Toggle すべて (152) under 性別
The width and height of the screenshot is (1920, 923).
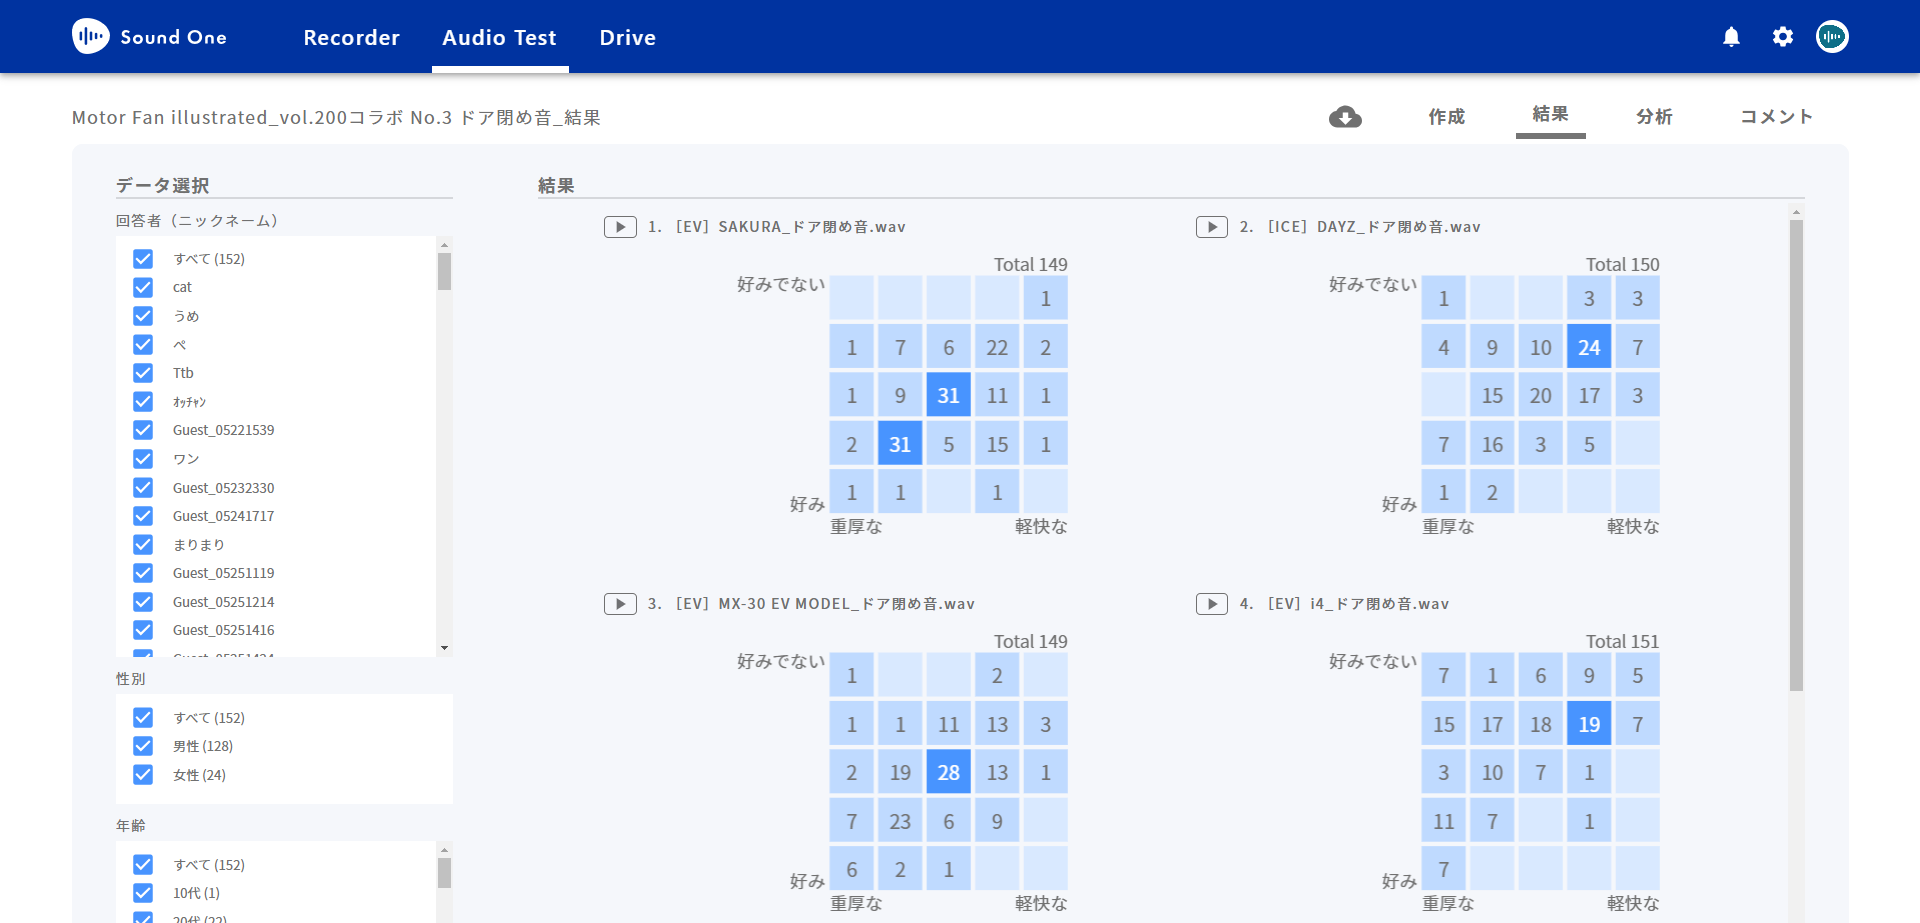coord(143,718)
